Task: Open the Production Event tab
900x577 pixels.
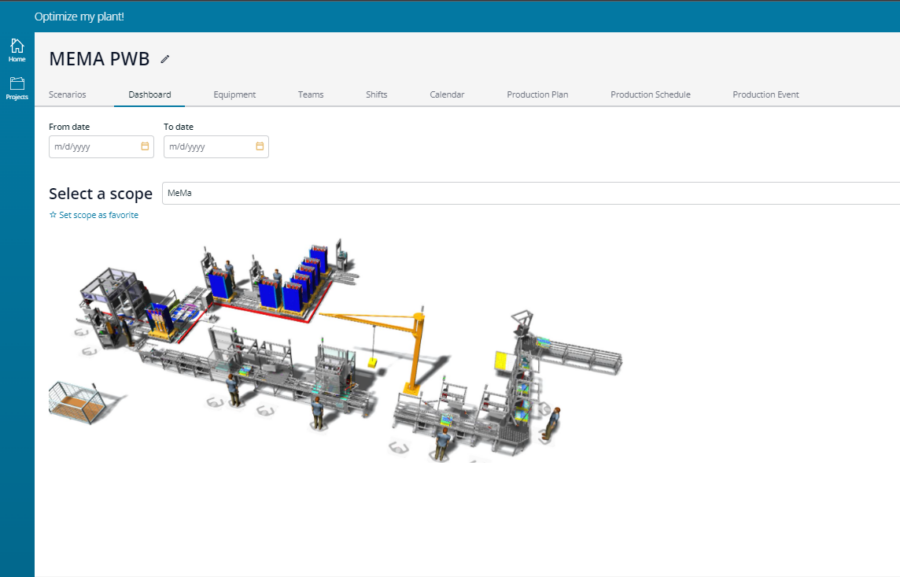Action: tap(765, 94)
